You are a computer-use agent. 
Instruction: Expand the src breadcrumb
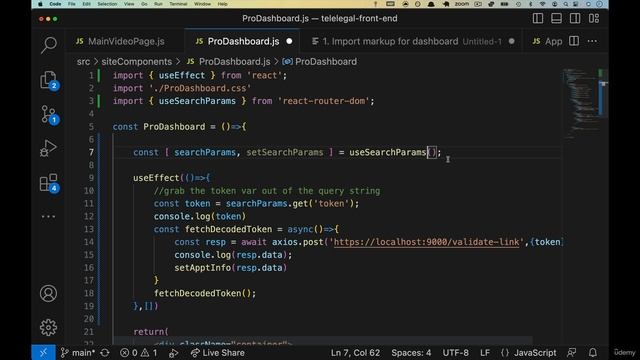83,62
